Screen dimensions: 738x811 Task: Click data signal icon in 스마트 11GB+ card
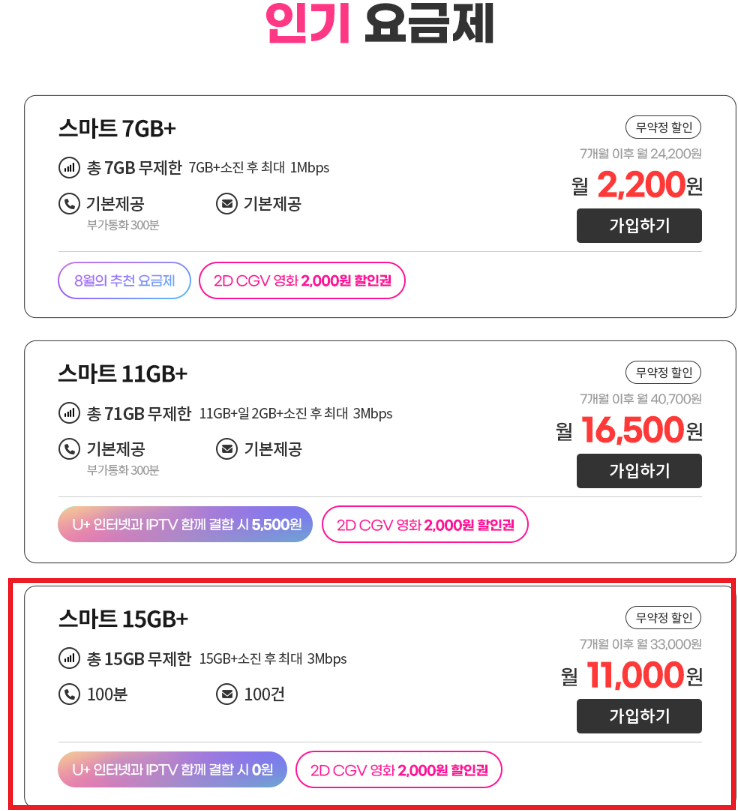(x=69, y=412)
